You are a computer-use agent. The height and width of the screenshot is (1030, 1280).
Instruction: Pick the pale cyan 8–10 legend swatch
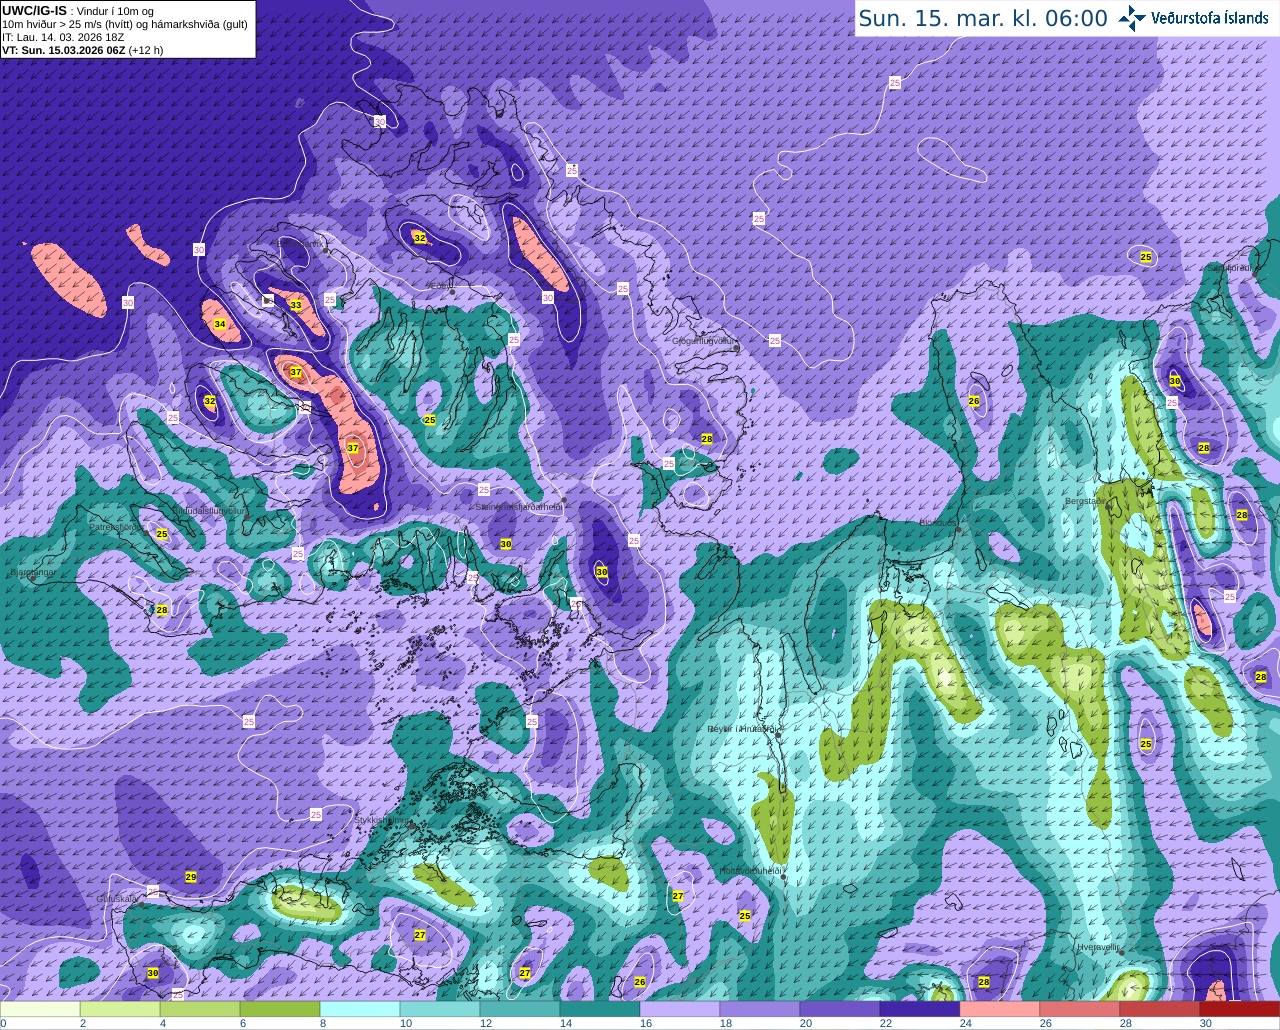click(360, 1009)
